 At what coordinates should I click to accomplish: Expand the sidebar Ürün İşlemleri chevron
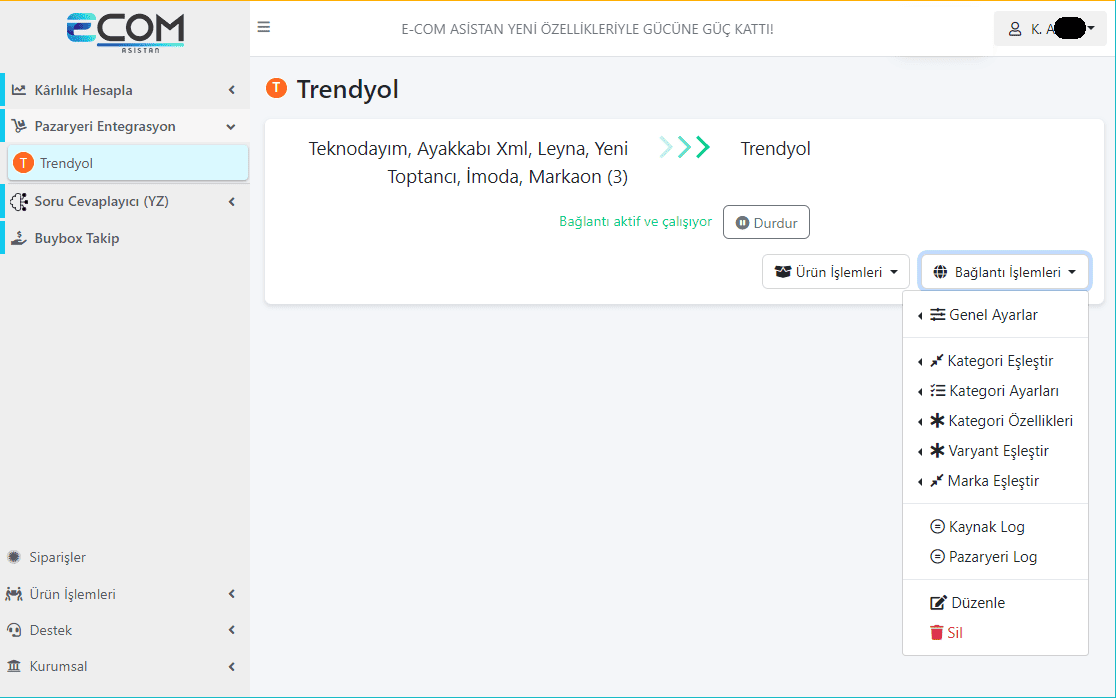[231, 594]
